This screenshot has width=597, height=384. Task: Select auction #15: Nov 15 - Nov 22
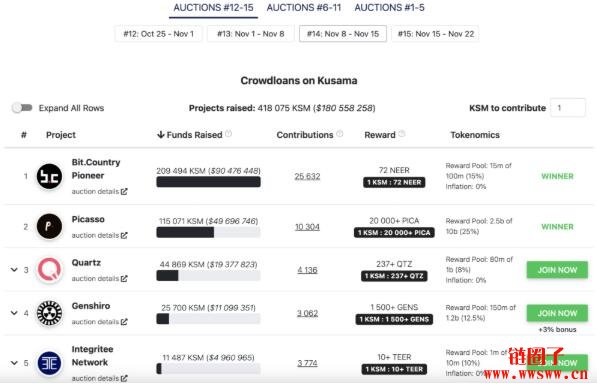tap(436, 34)
